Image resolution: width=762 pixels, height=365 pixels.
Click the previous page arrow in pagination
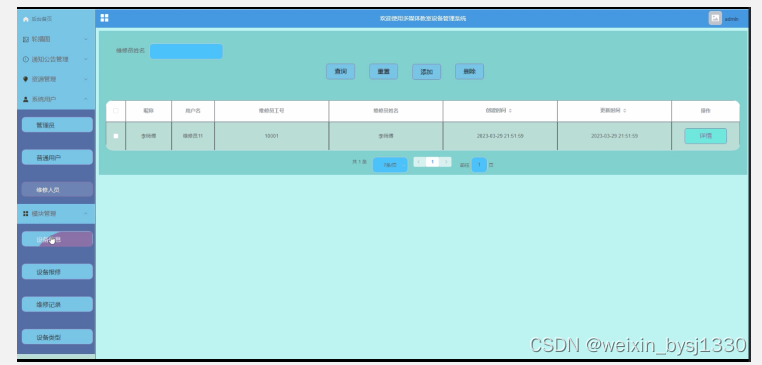click(419, 162)
